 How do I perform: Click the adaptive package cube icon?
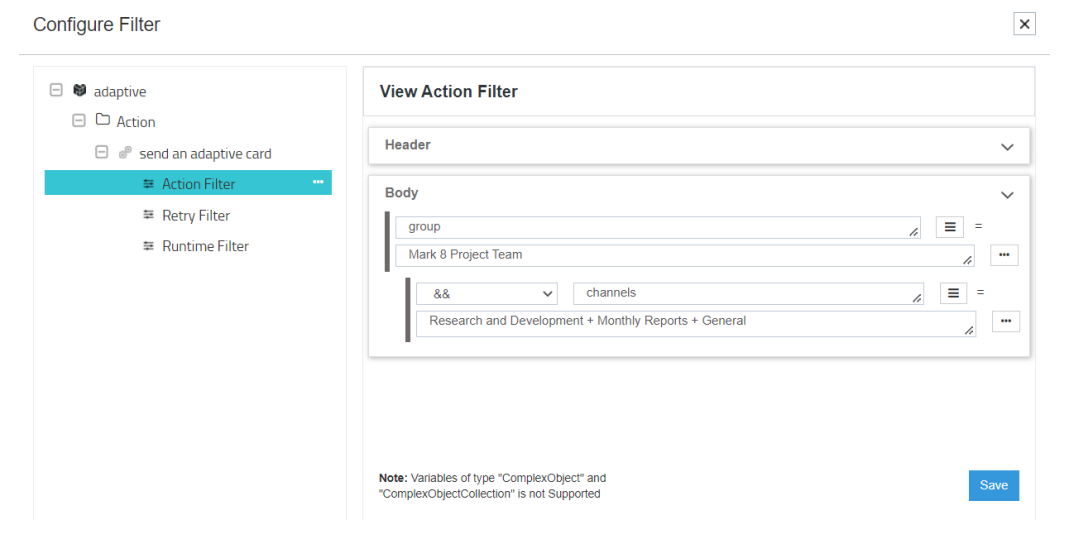click(80, 91)
